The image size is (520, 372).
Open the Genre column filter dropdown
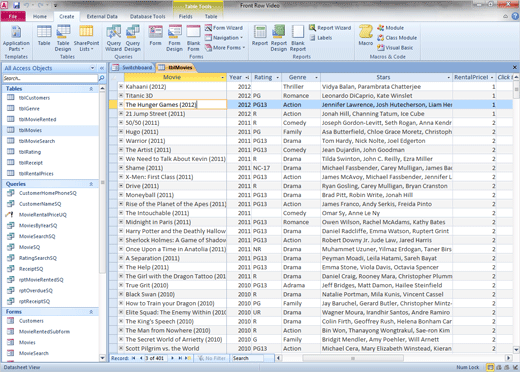point(316,78)
